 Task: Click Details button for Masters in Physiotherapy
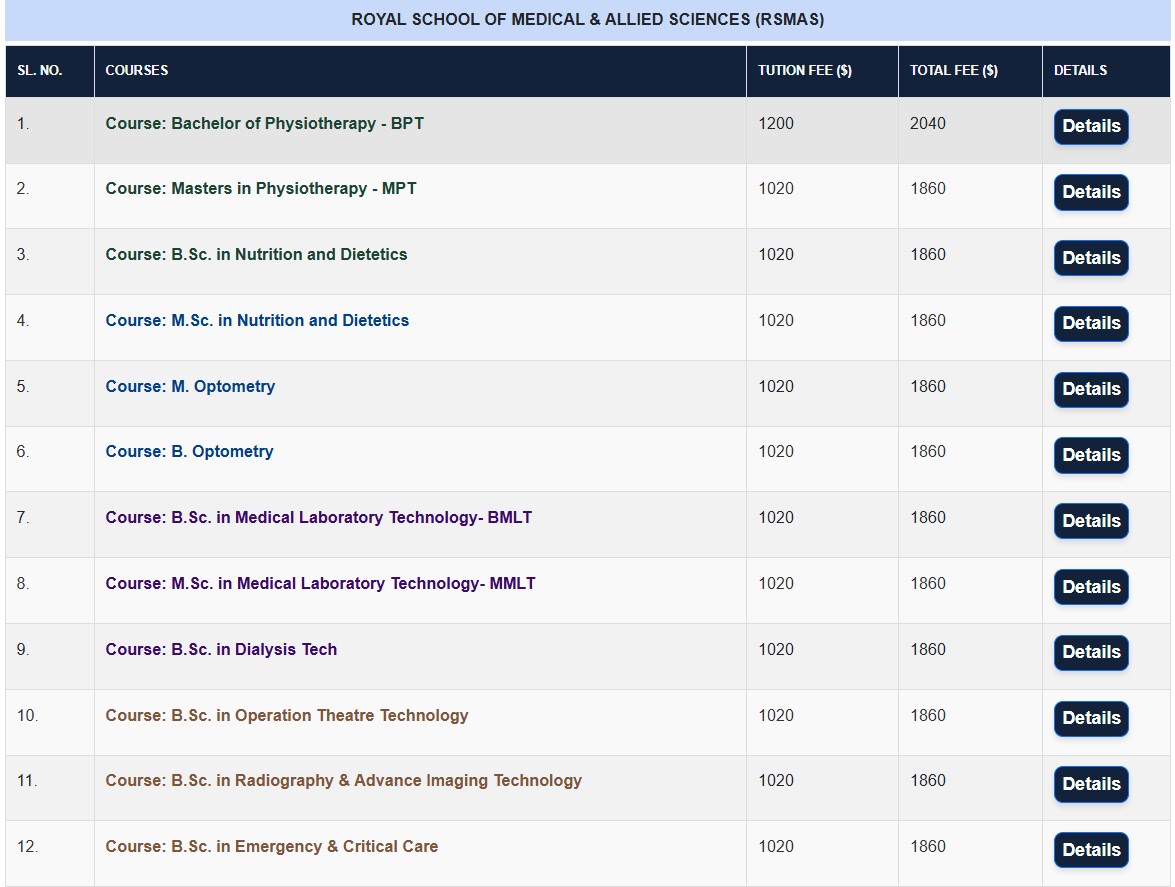[1090, 192]
